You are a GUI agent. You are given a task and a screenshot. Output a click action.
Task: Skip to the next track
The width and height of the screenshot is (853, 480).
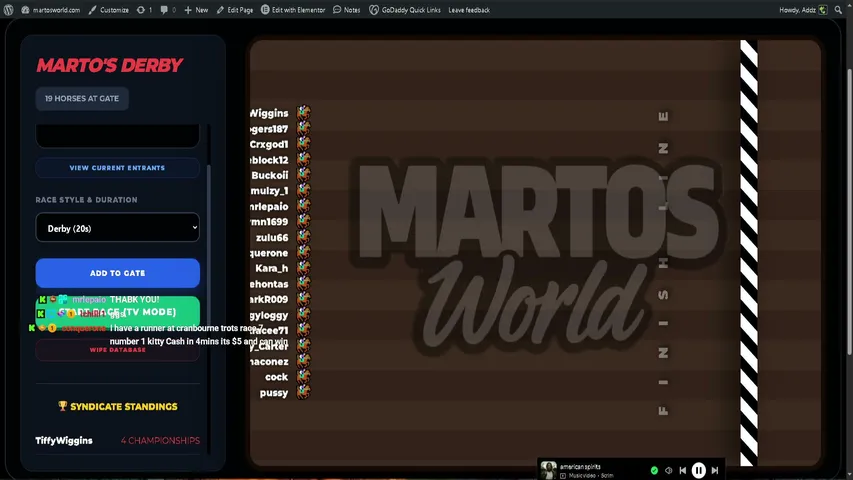pos(715,470)
